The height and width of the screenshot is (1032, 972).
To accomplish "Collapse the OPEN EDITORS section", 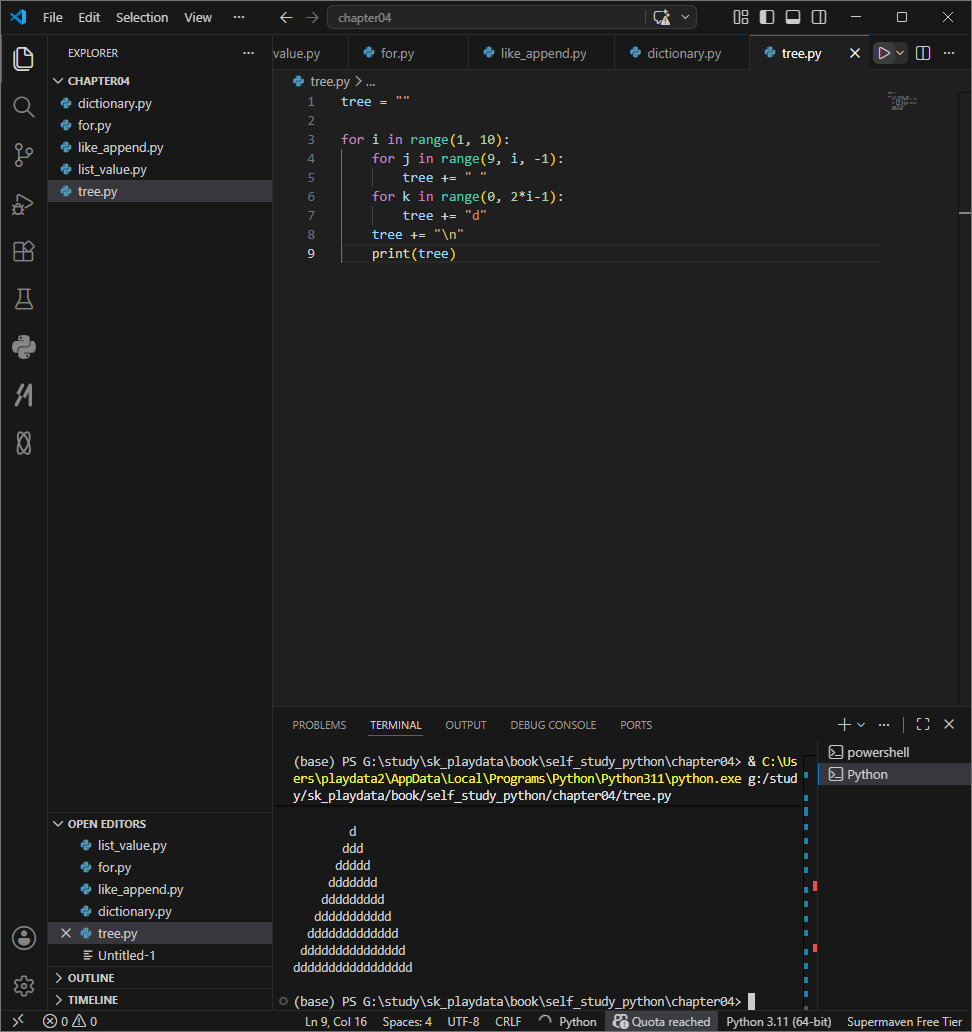I will tap(160, 824).
